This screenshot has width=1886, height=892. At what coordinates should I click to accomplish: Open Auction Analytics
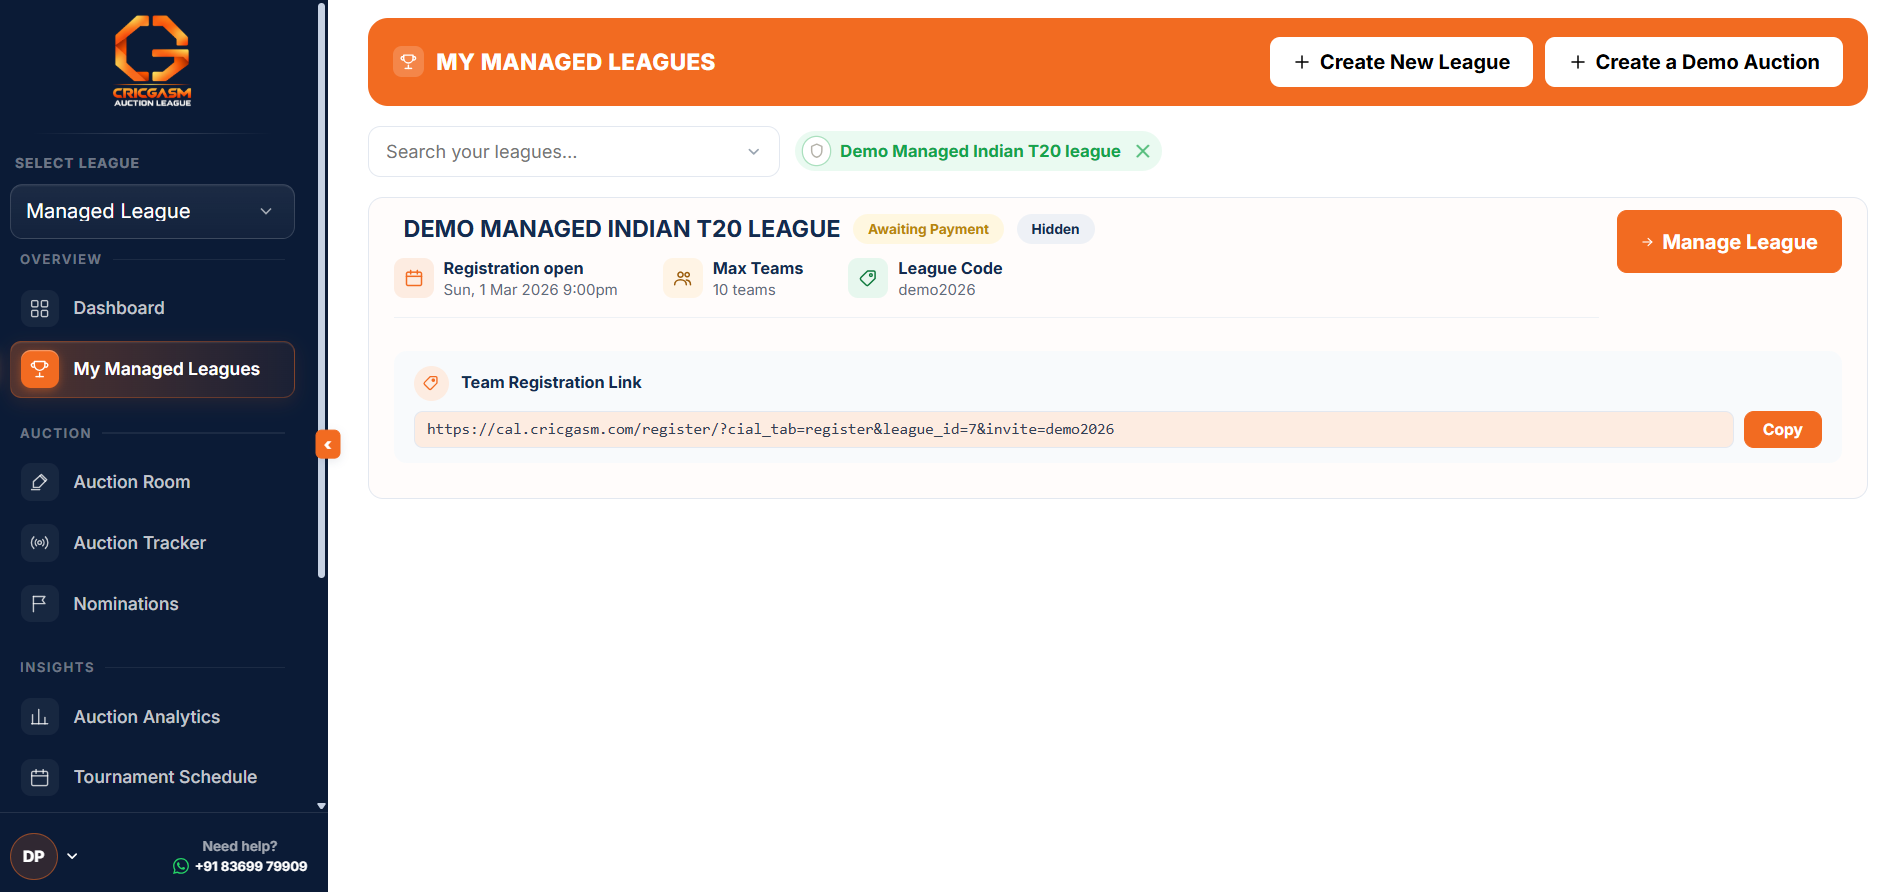coord(152,717)
